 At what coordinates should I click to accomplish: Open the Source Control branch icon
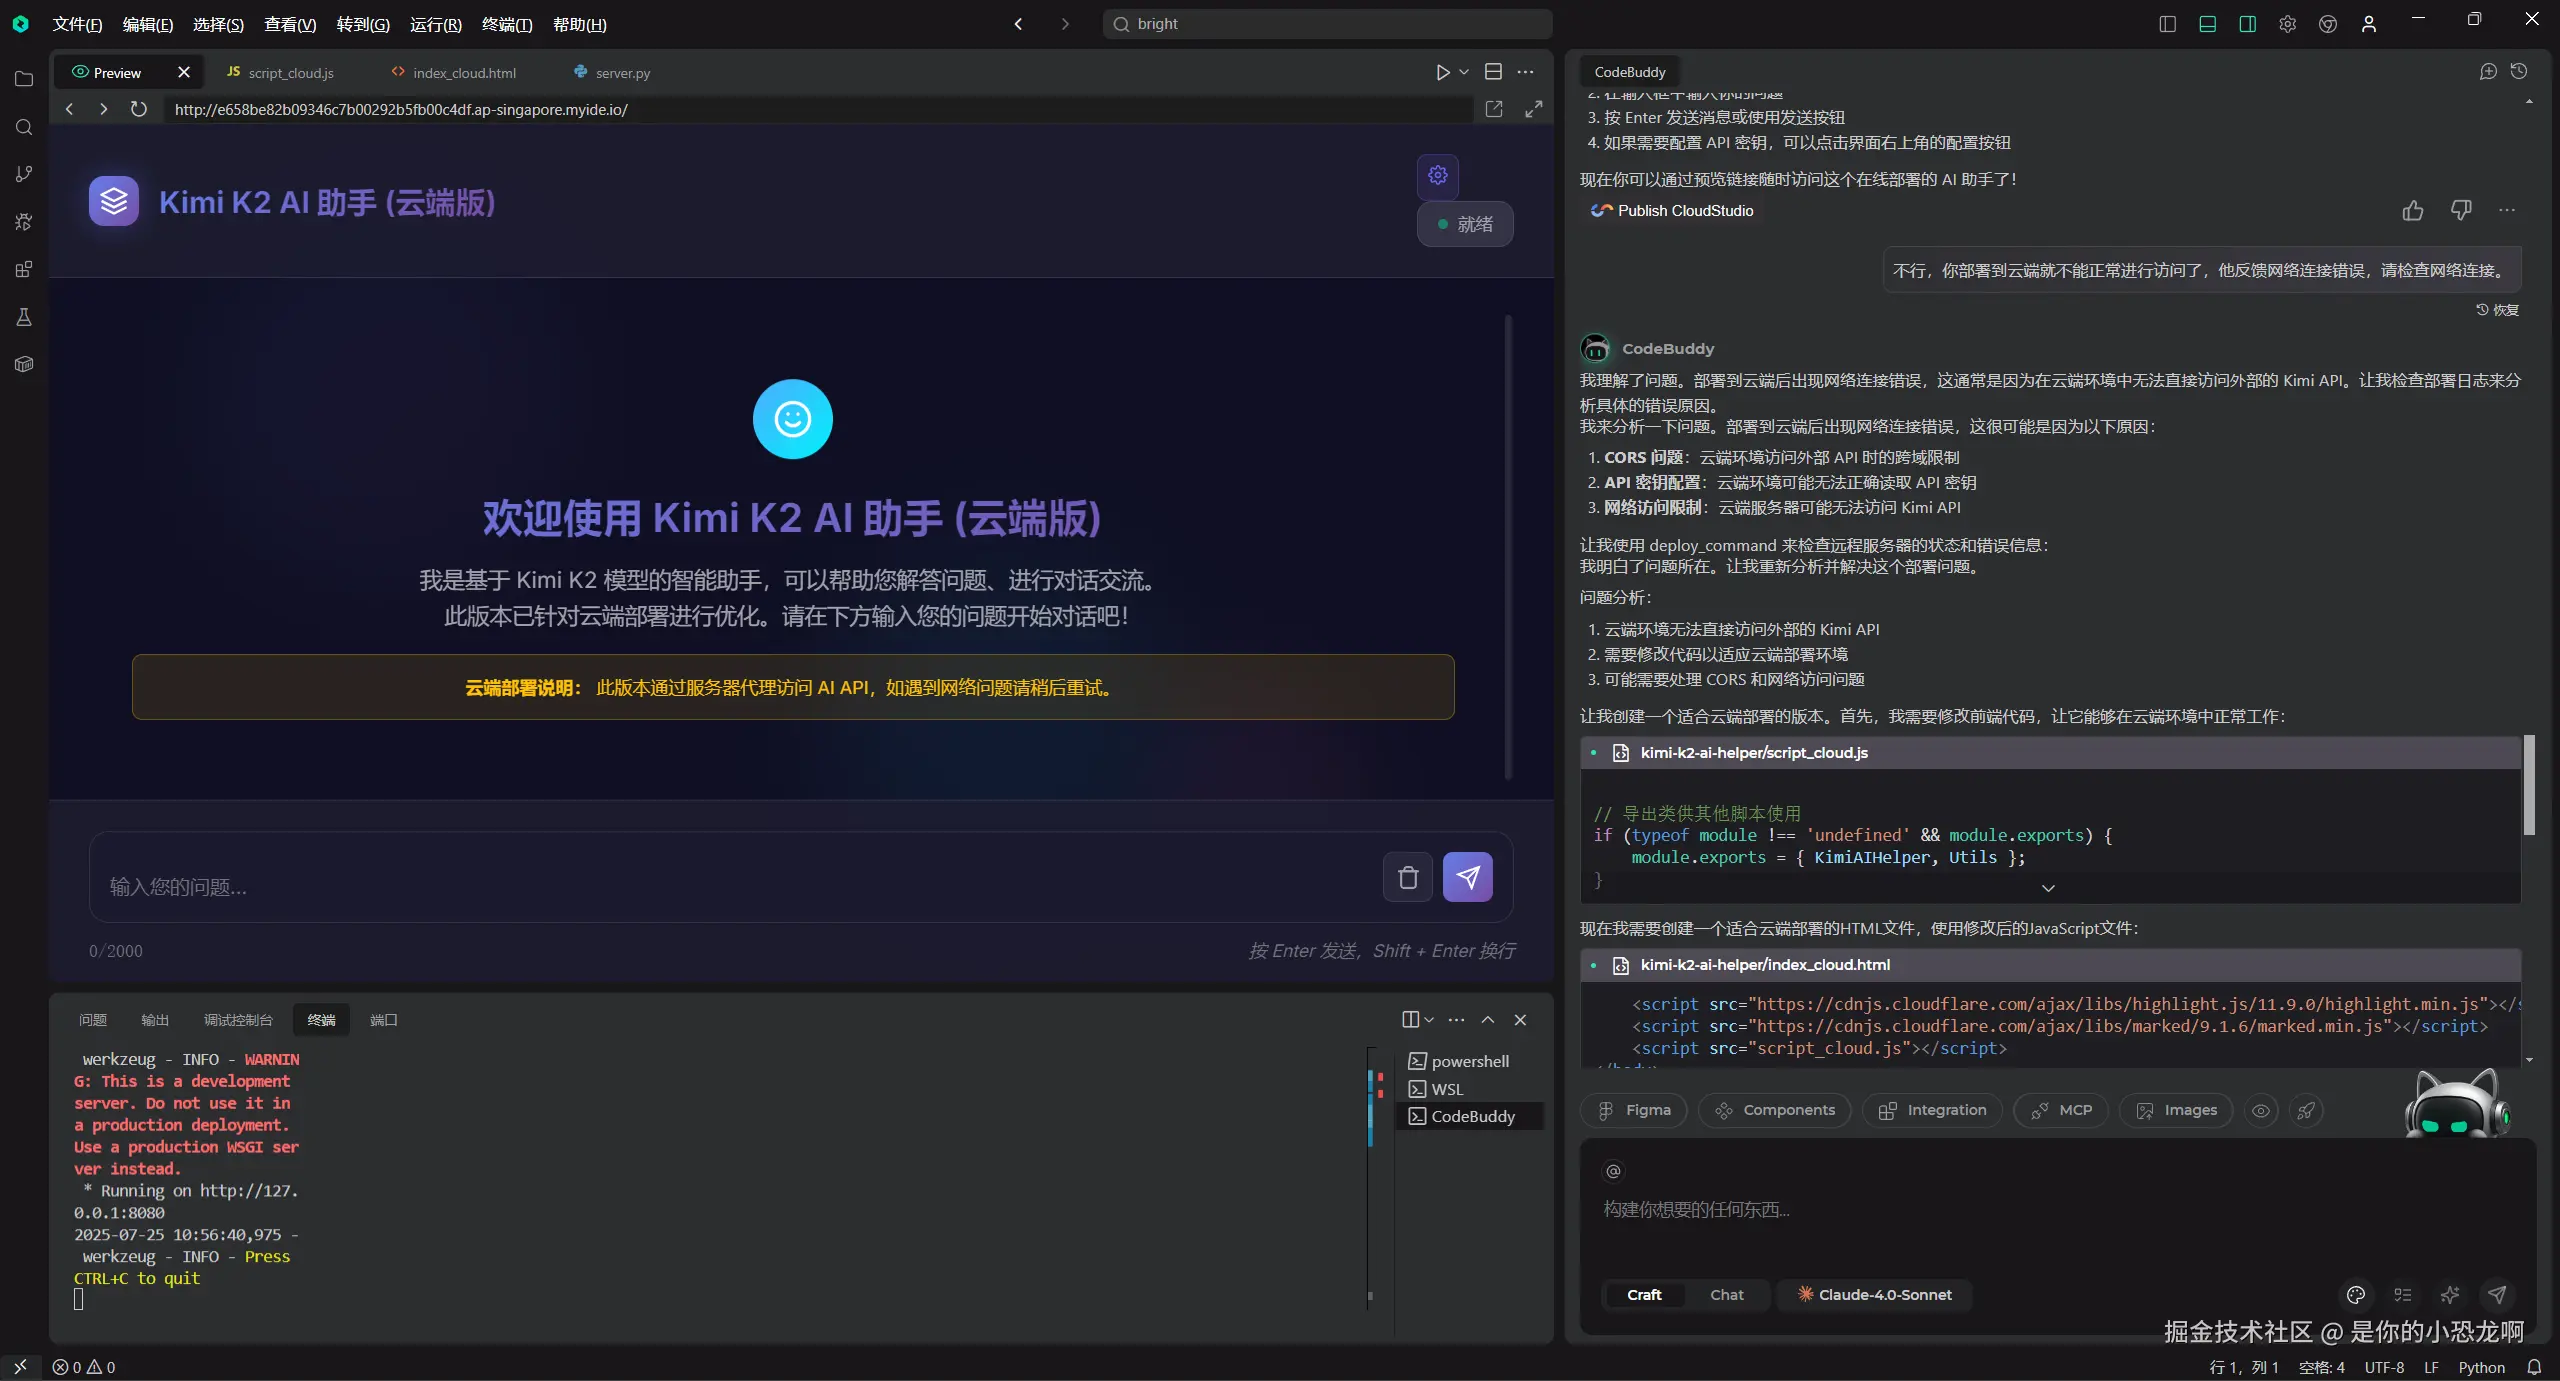tap(24, 174)
